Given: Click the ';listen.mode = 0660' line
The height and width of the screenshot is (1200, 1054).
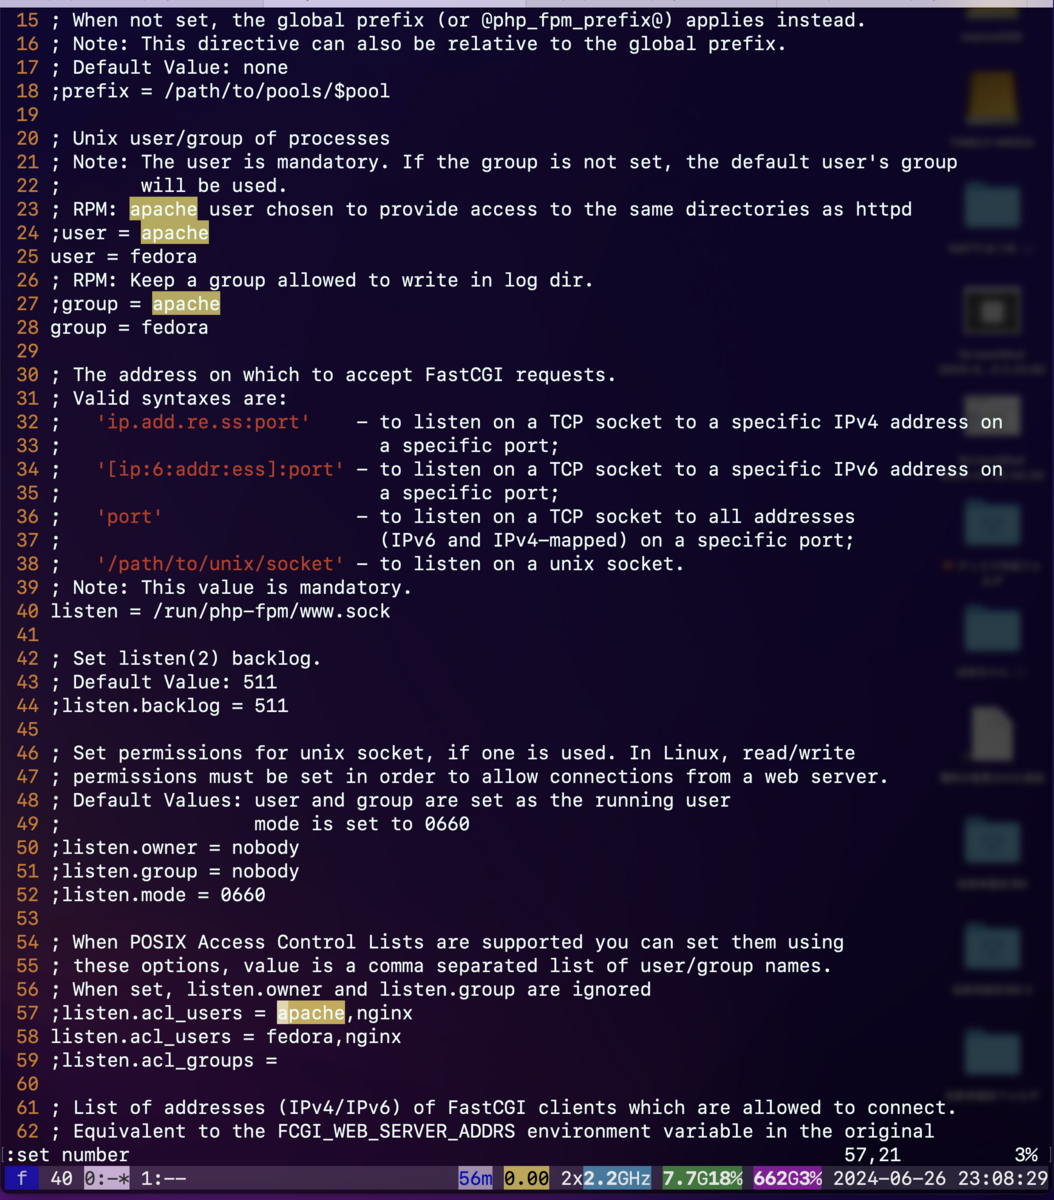Looking at the screenshot, I should click(x=158, y=895).
